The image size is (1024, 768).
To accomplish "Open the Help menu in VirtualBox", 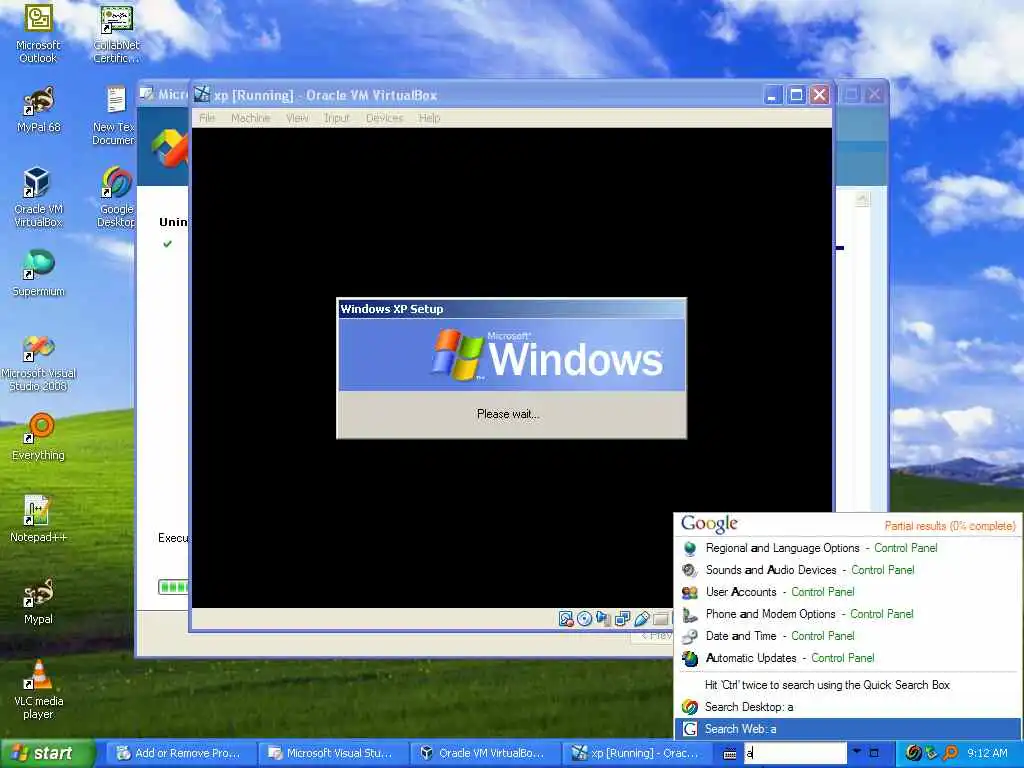I will (429, 118).
